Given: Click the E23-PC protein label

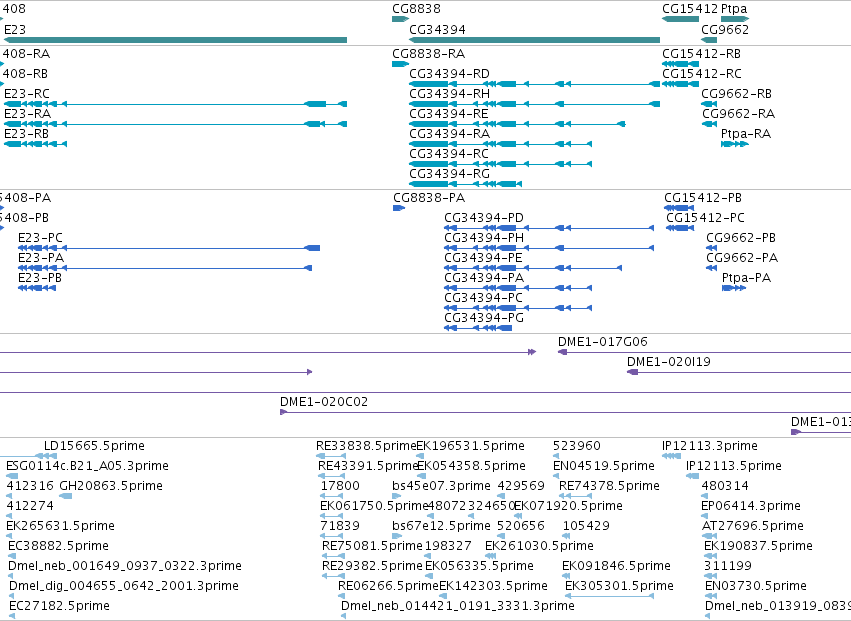Looking at the screenshot, I should (x=40, y=238).
